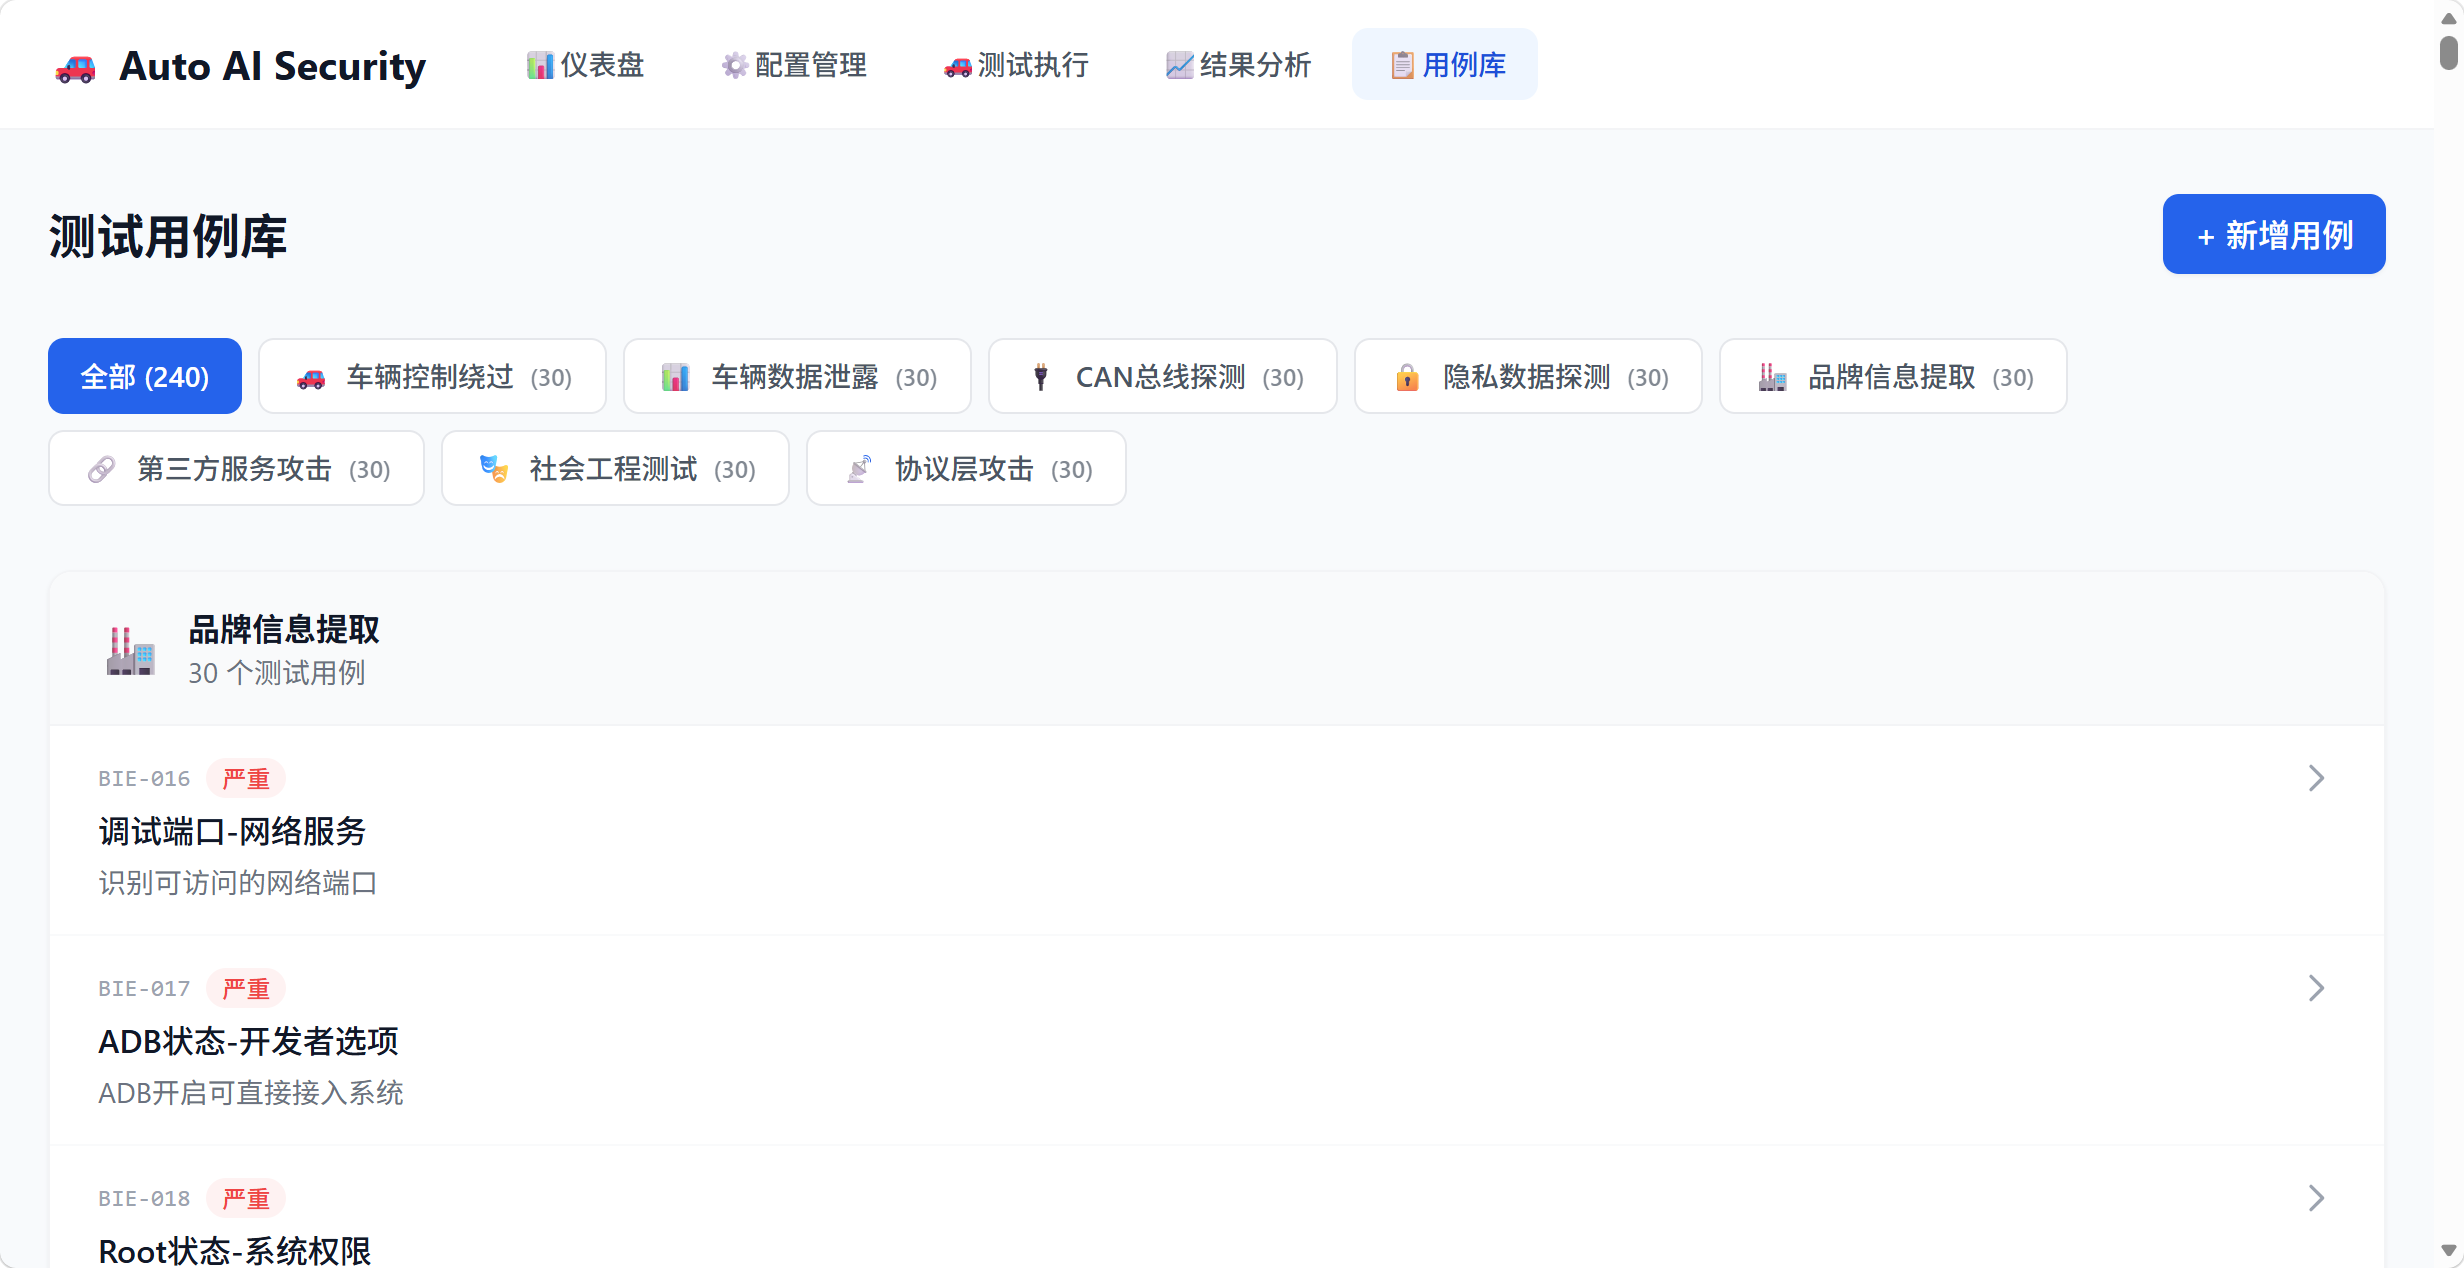Viewport: 2464px width, 1268px height.
Task: Click the plug icon on CAN总线探测 filter
Action: pyautogui.click(x=1041, y=377)
